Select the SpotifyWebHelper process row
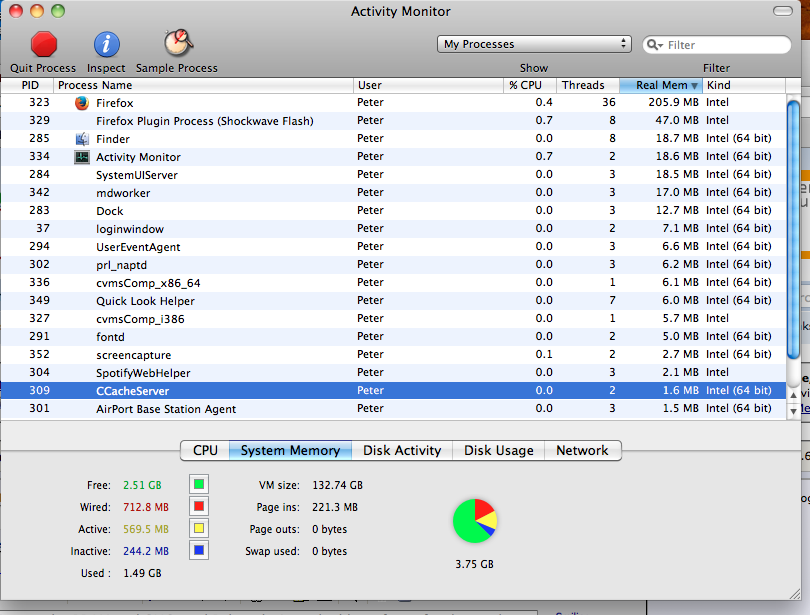 tap(393, 373)
